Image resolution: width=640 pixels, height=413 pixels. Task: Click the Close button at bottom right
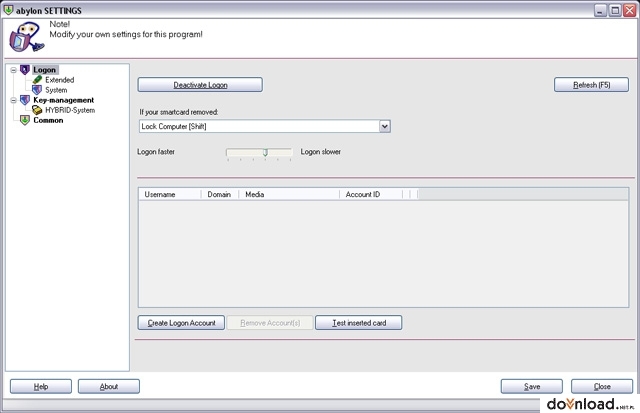602,386
